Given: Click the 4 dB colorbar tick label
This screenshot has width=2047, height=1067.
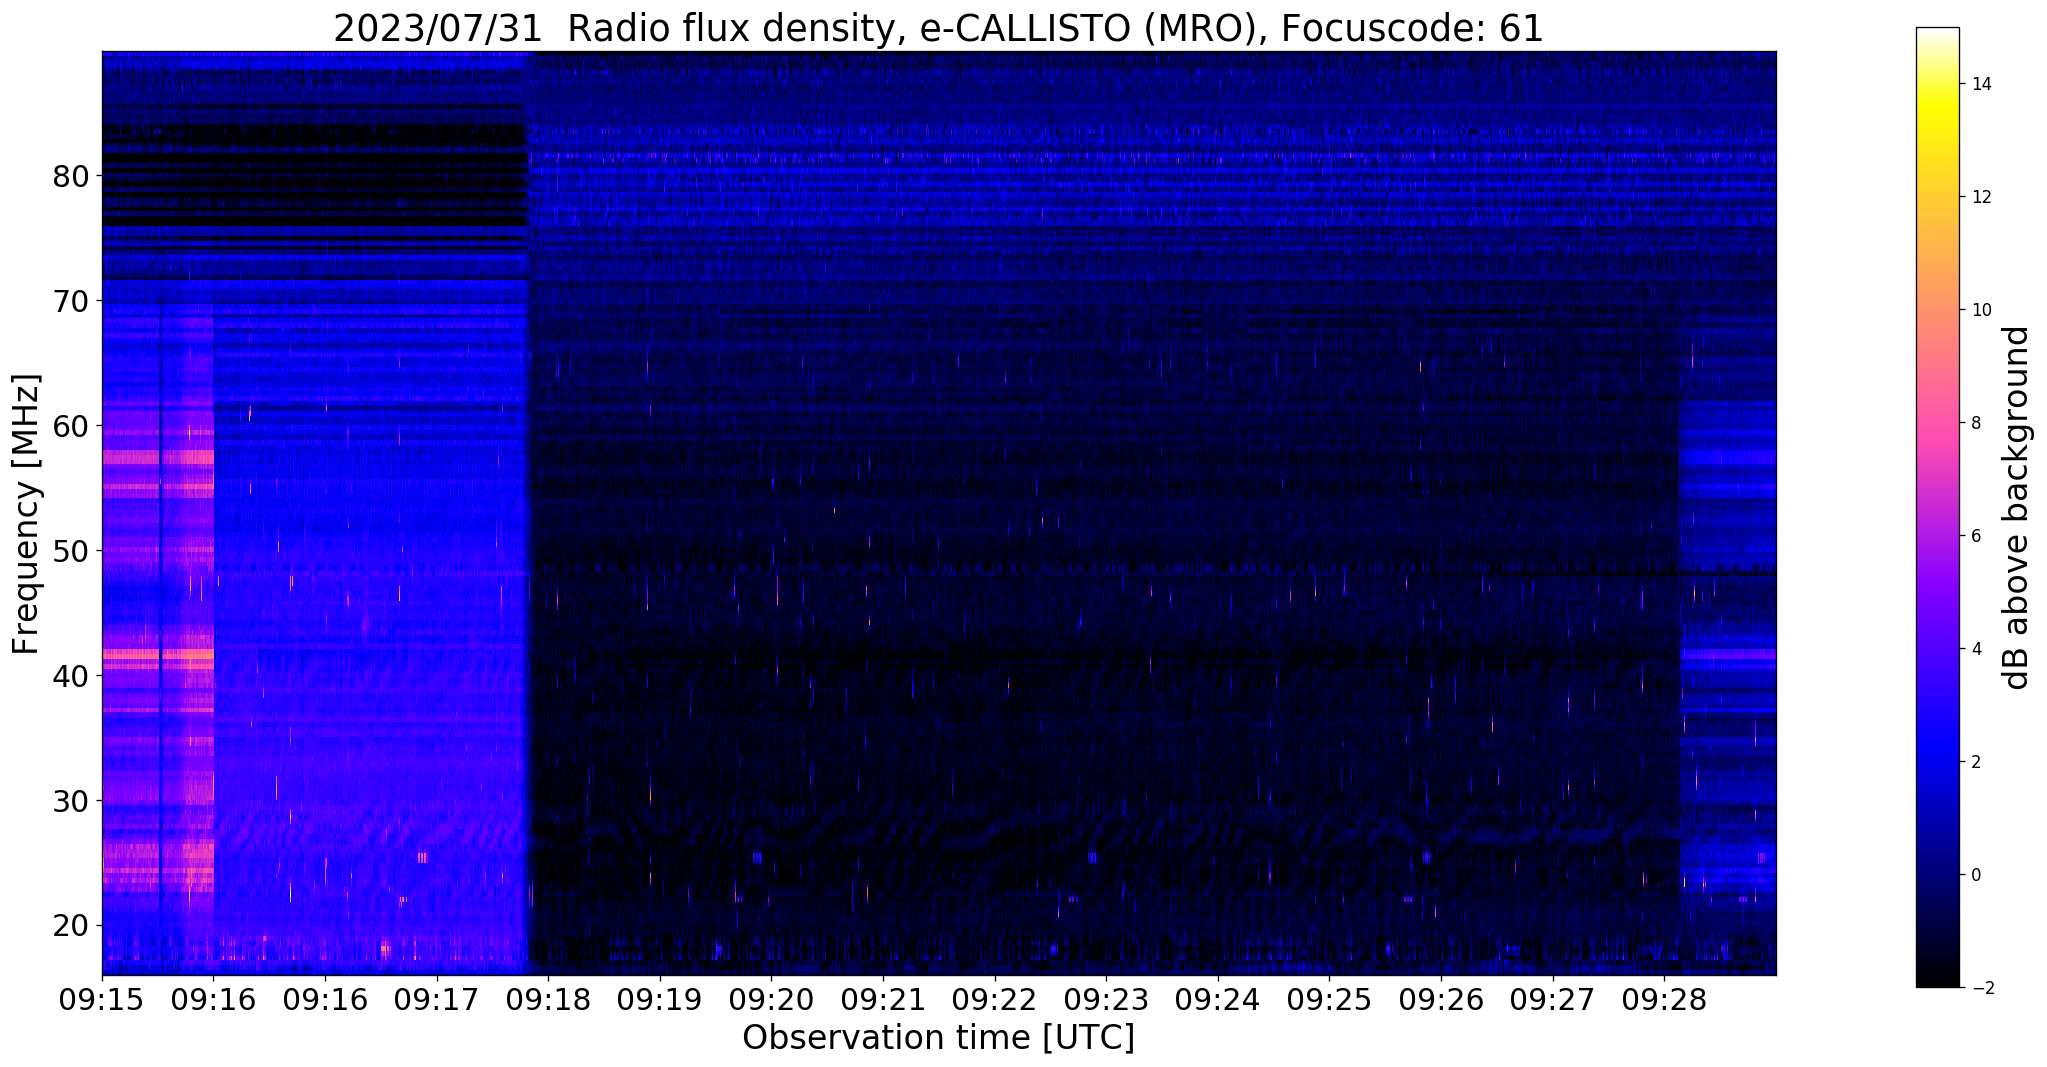Looking at the screenshot, I should 1975,649.
